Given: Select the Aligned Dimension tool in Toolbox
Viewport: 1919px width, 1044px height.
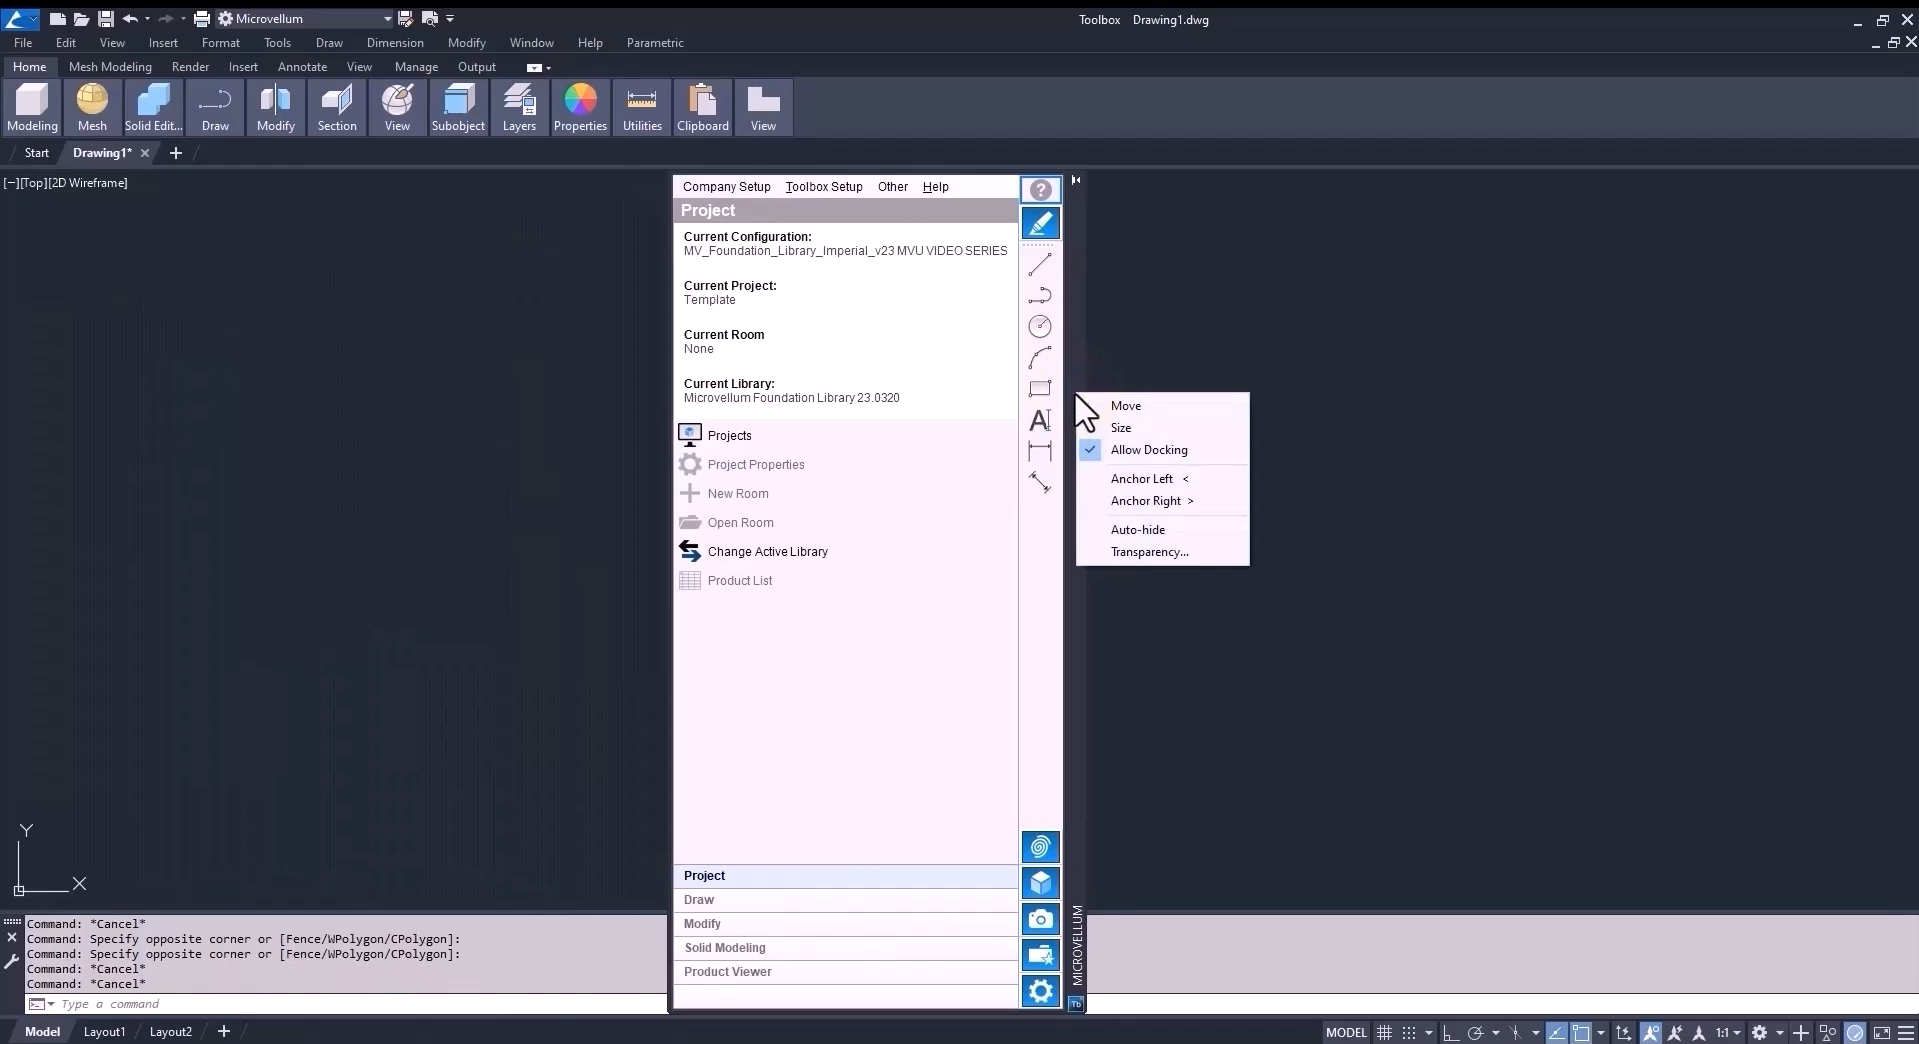Looking at the screenshot, I should (x=1040, y=483).
